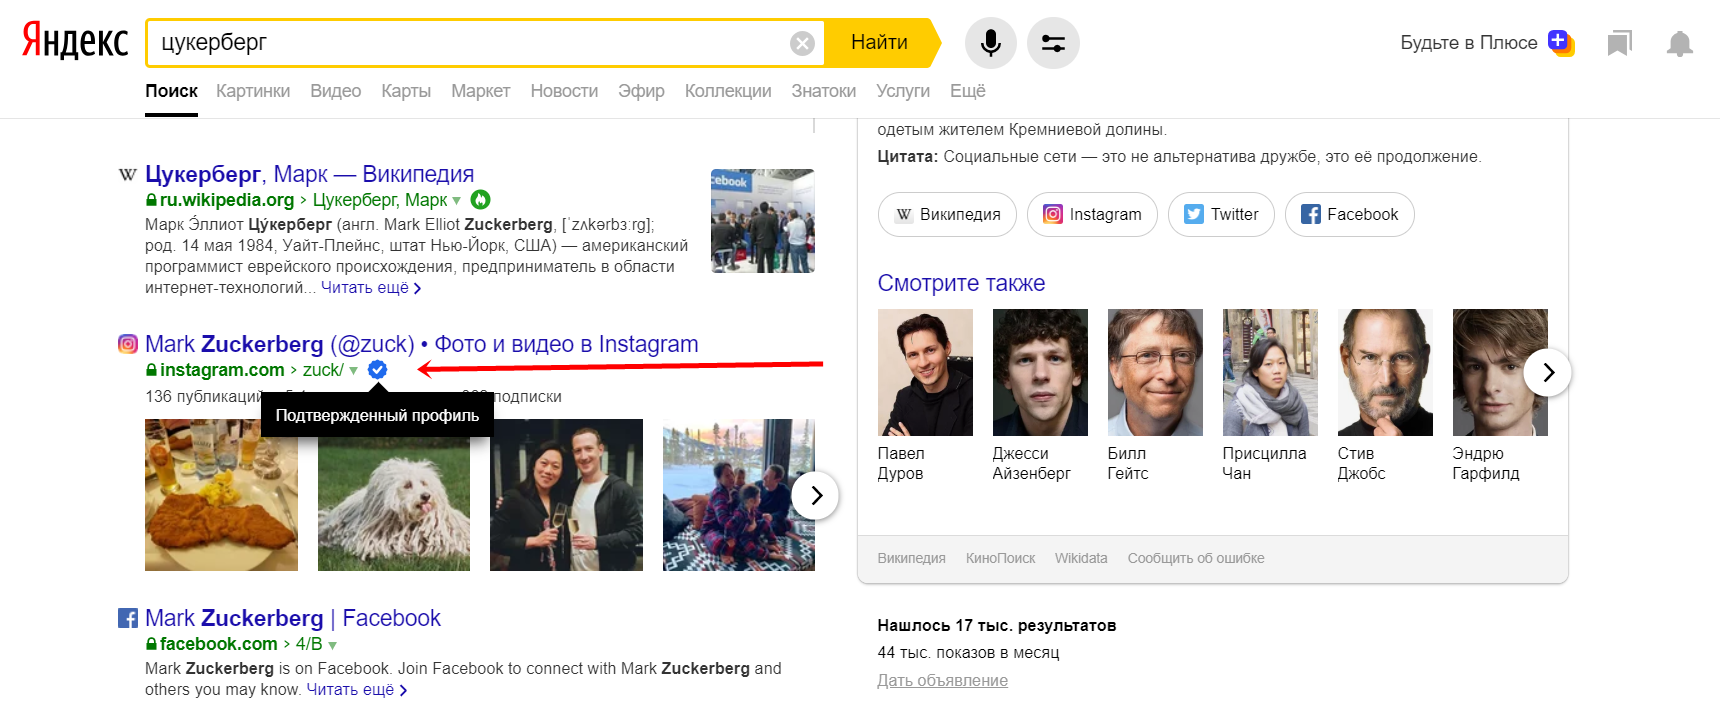Click into the search input field
This screenshot has width=1720, height=720.
point(470,43)
